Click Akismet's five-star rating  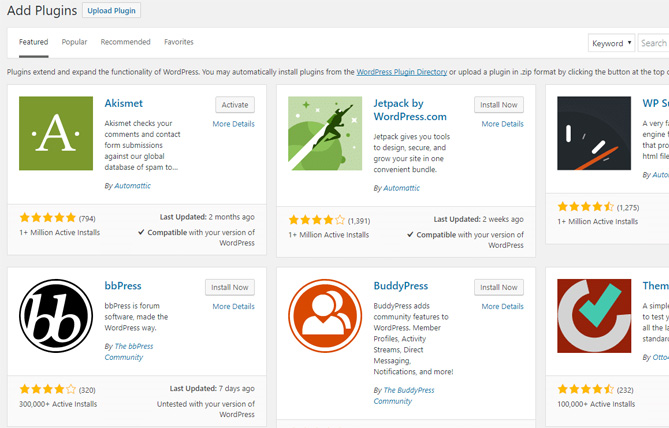(48, 218)
